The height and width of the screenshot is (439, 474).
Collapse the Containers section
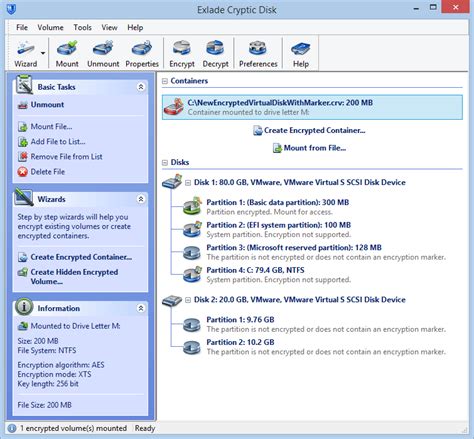coord(165,81)
